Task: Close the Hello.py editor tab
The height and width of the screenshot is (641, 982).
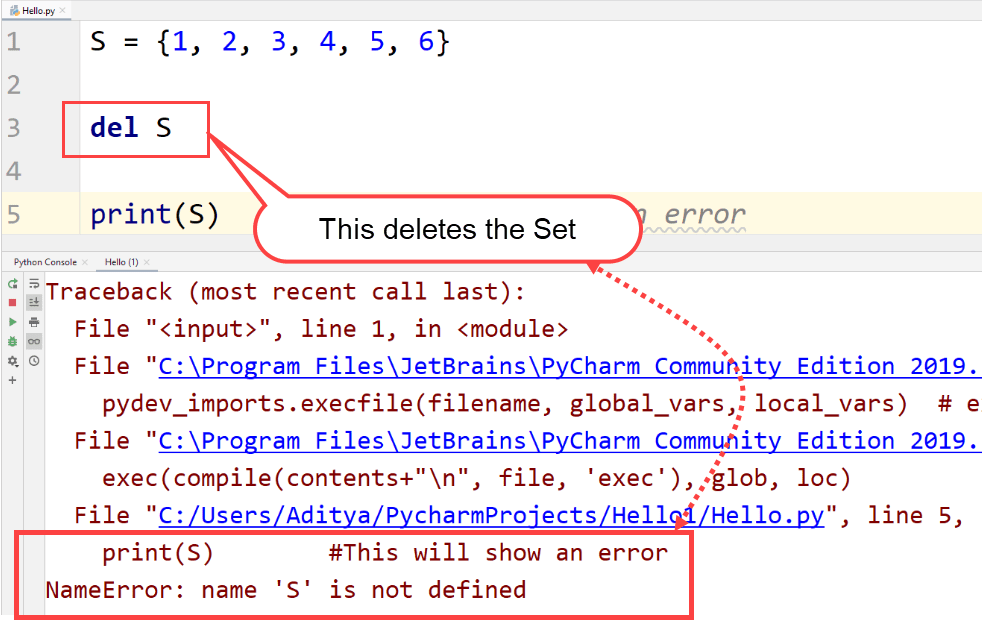Action: click(62, 11)
